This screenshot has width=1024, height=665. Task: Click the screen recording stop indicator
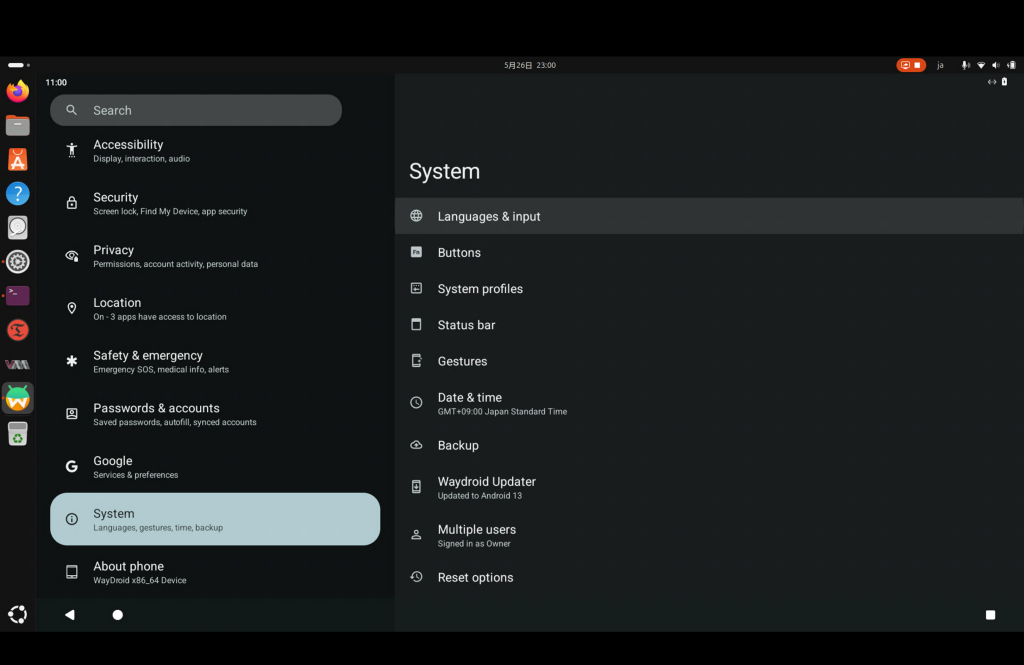(910, 65)
